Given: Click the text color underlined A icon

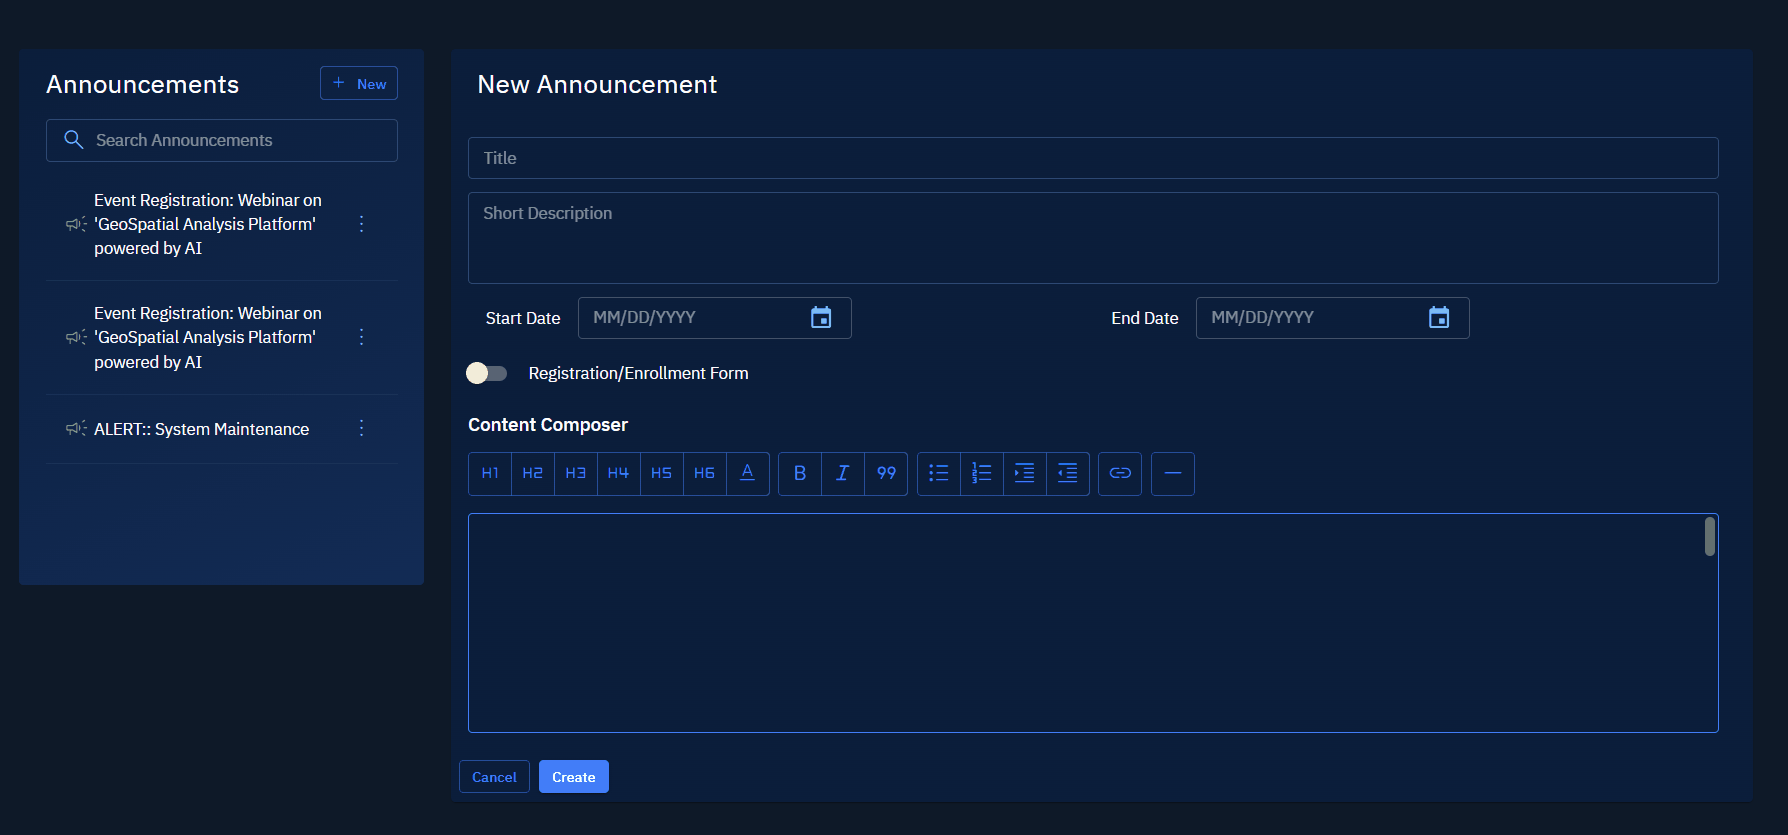Looking at the screenshot, I should coord(747,474).
